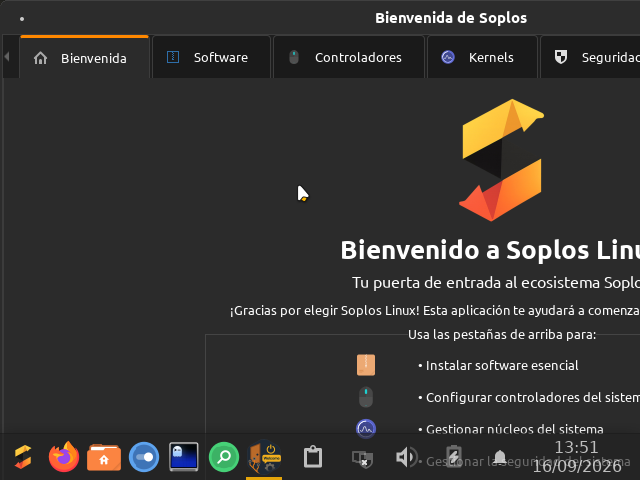
Task: Click the mouse icon beside Configurar controladores
Action: click(366, 397)
